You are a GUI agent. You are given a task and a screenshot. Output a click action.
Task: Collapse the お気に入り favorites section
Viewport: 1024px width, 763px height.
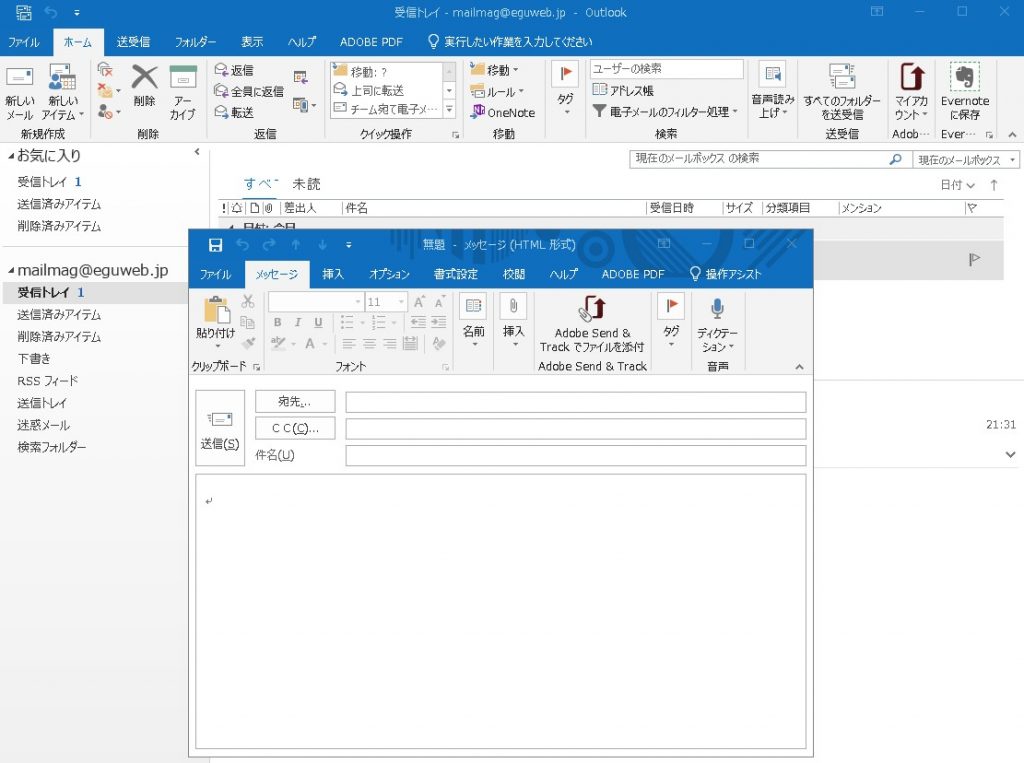(10, 156)
